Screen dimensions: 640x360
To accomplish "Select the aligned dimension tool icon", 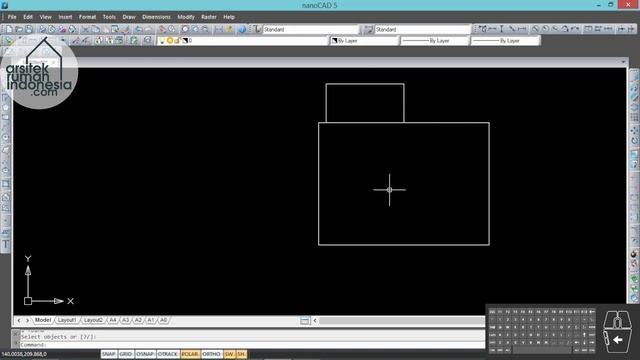I will pos(512,29).
